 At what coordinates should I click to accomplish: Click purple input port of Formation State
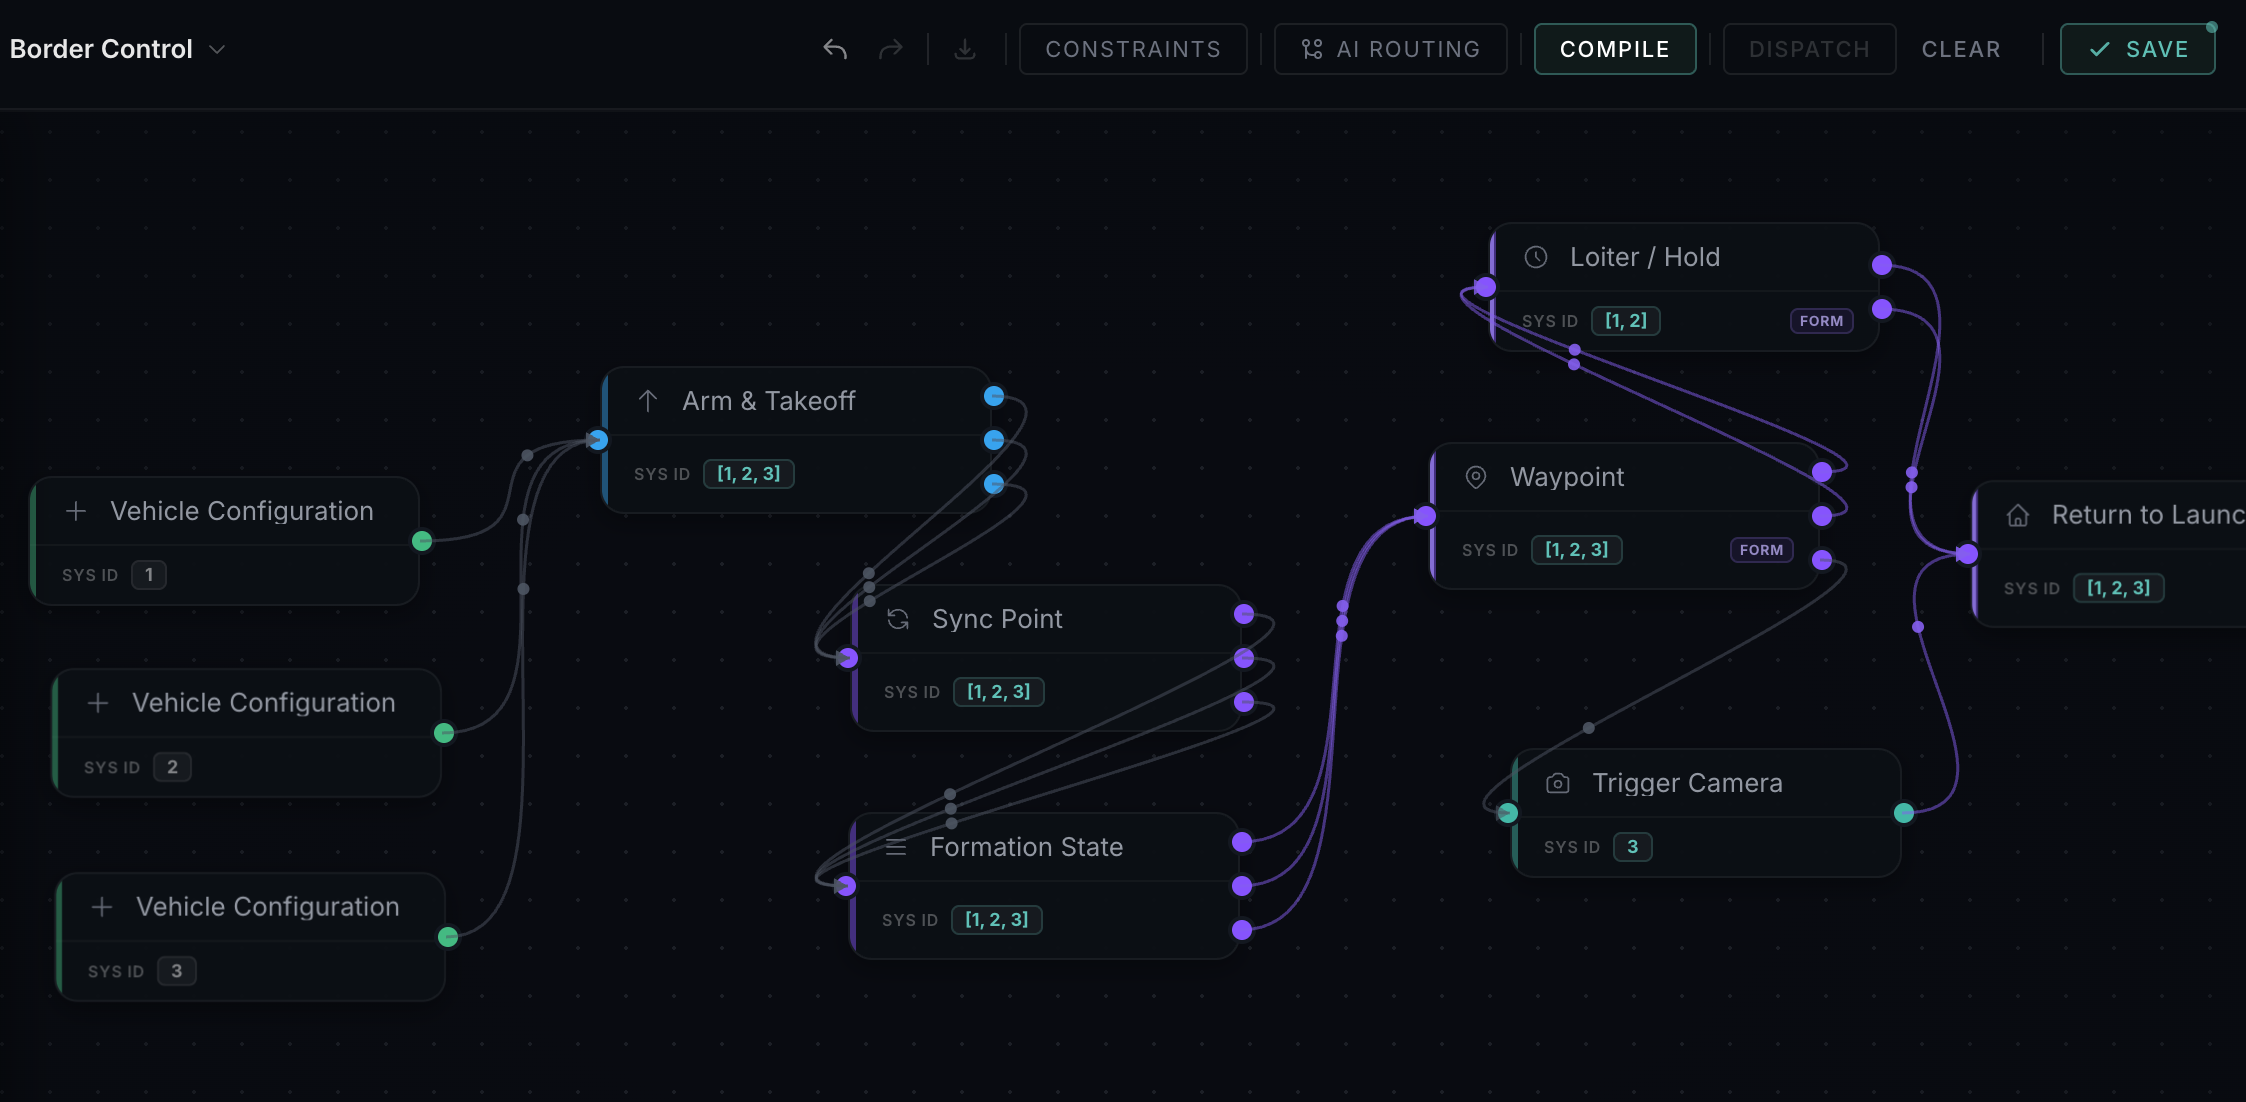(846, 886)
